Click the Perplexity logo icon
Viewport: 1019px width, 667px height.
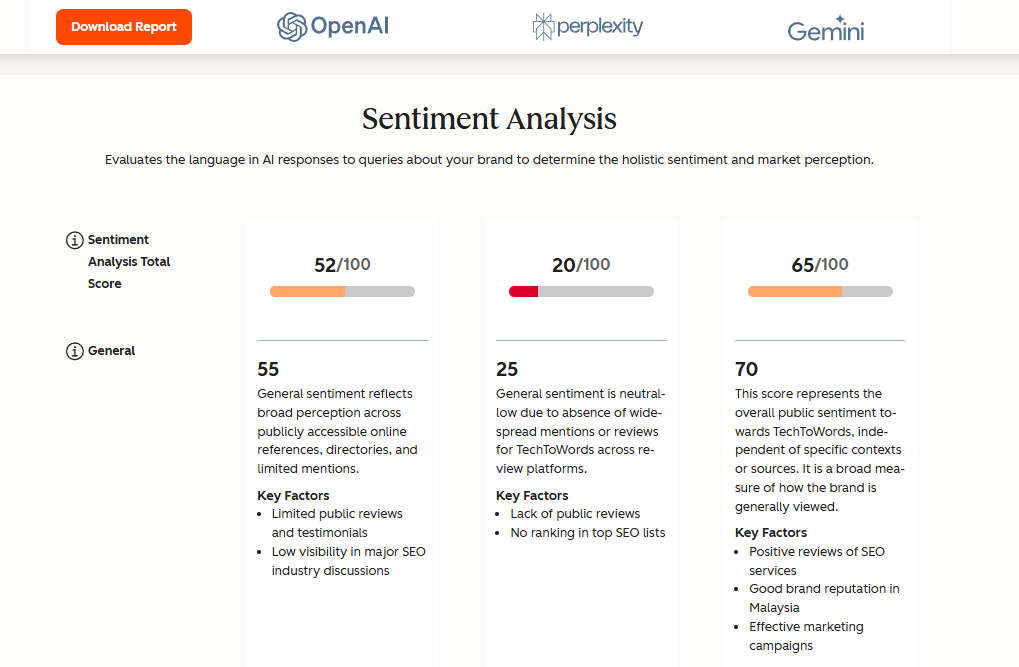pyautogui.click(x=544, y=27)
